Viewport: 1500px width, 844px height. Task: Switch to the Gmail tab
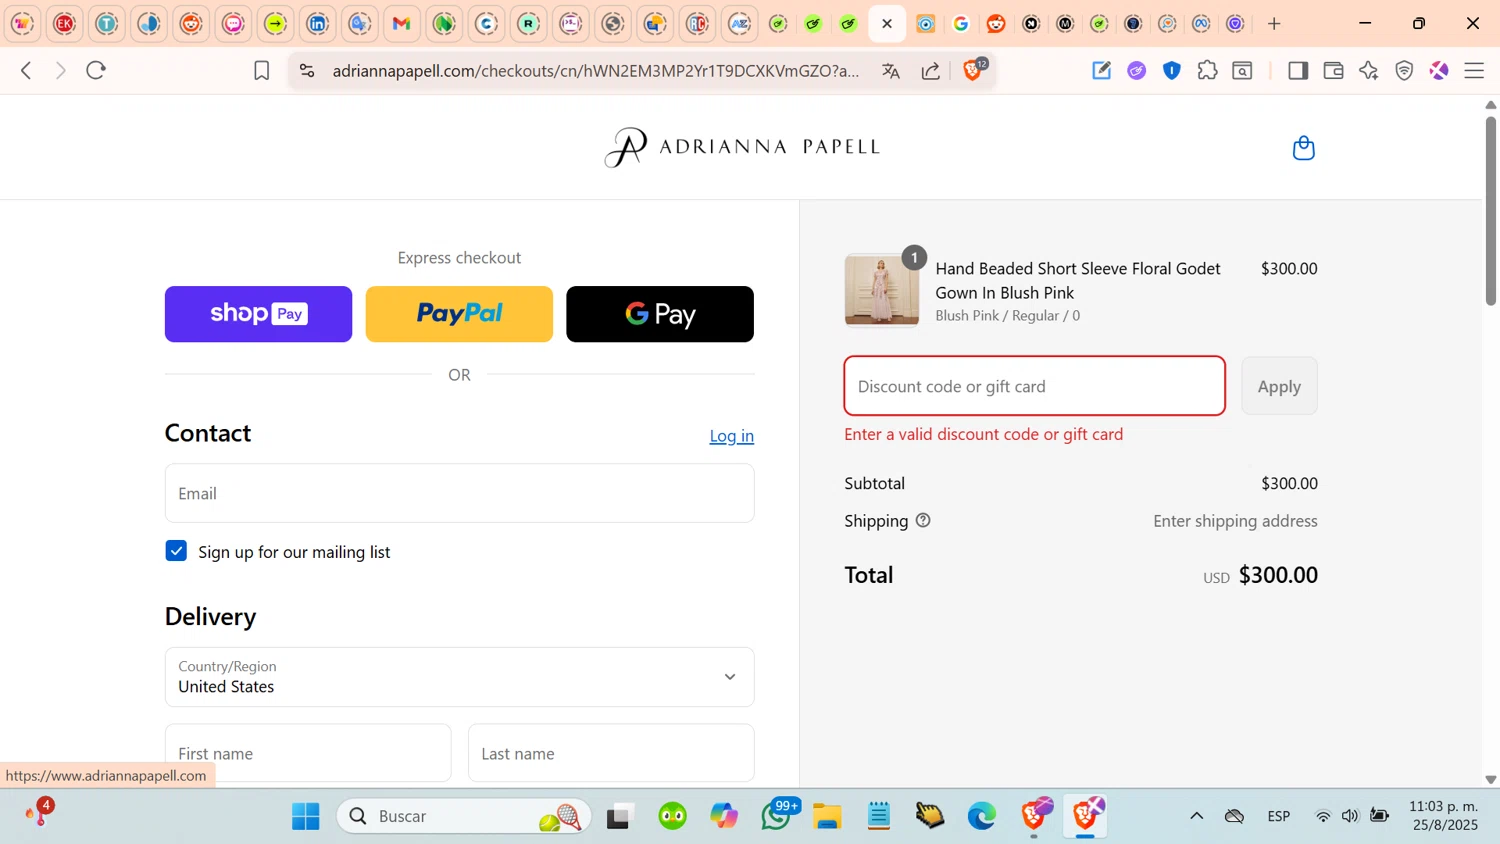(402, 24)
